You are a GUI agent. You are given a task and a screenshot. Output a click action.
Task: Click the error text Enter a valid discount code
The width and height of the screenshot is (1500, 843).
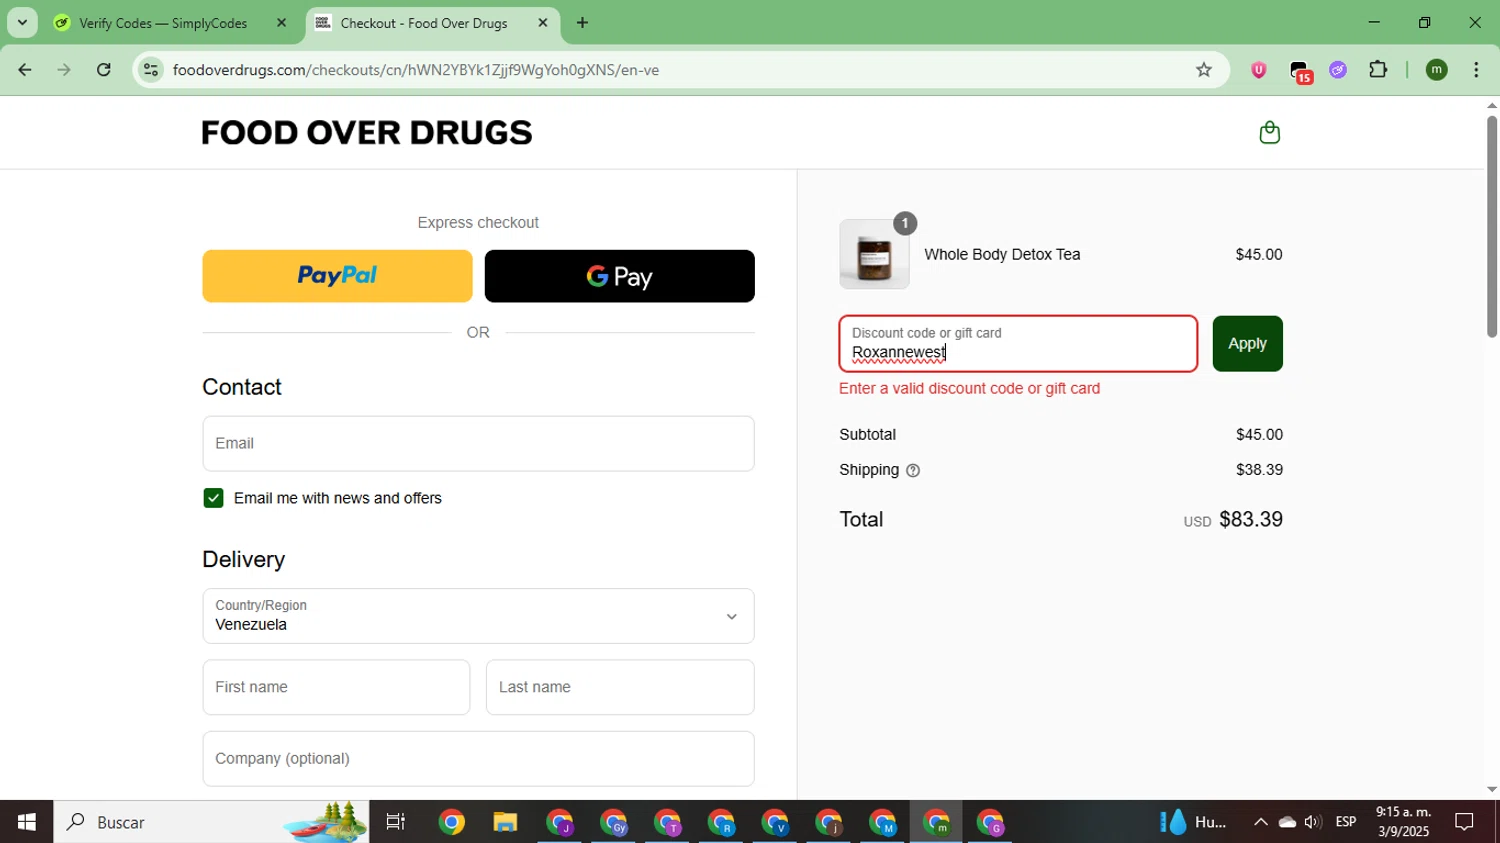tap(969, 389)
